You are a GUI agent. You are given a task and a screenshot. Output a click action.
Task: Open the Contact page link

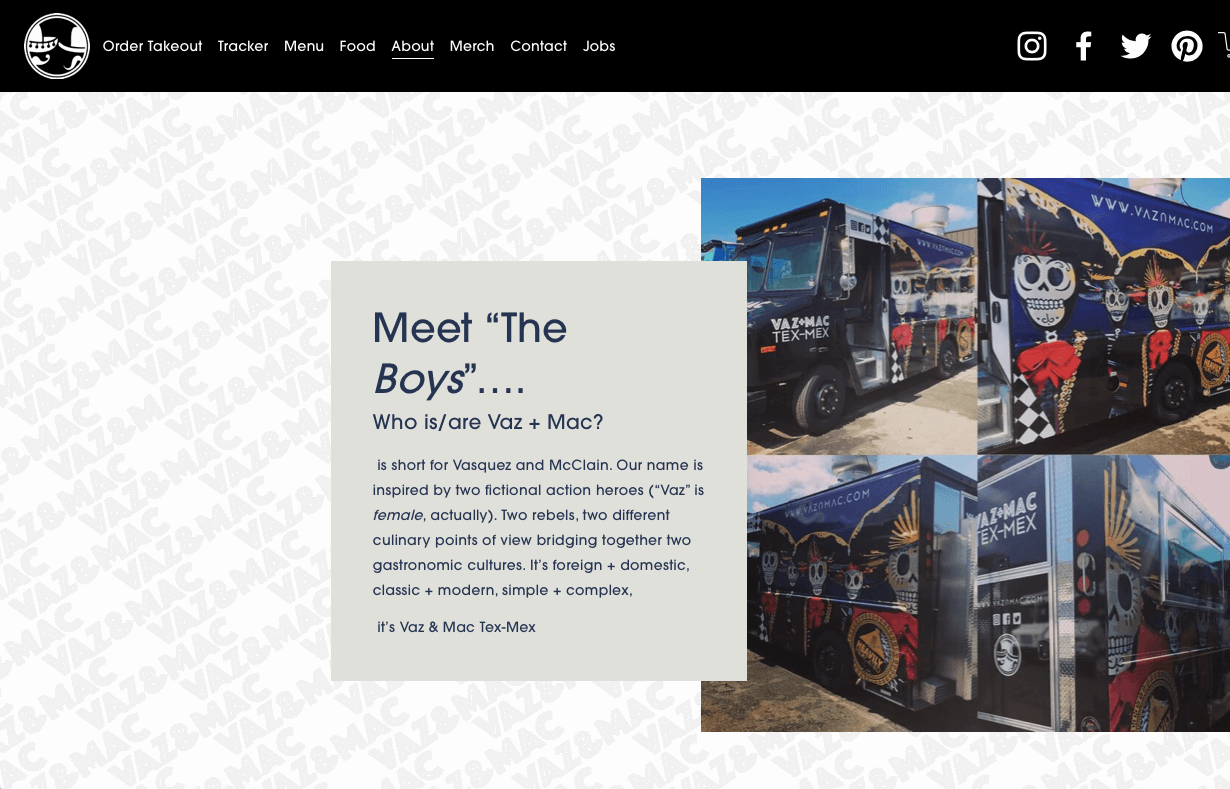539,46
